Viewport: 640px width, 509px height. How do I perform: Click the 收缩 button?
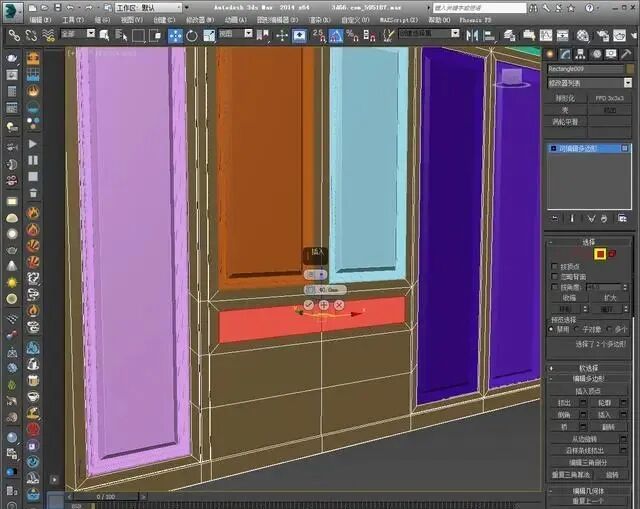569,298
